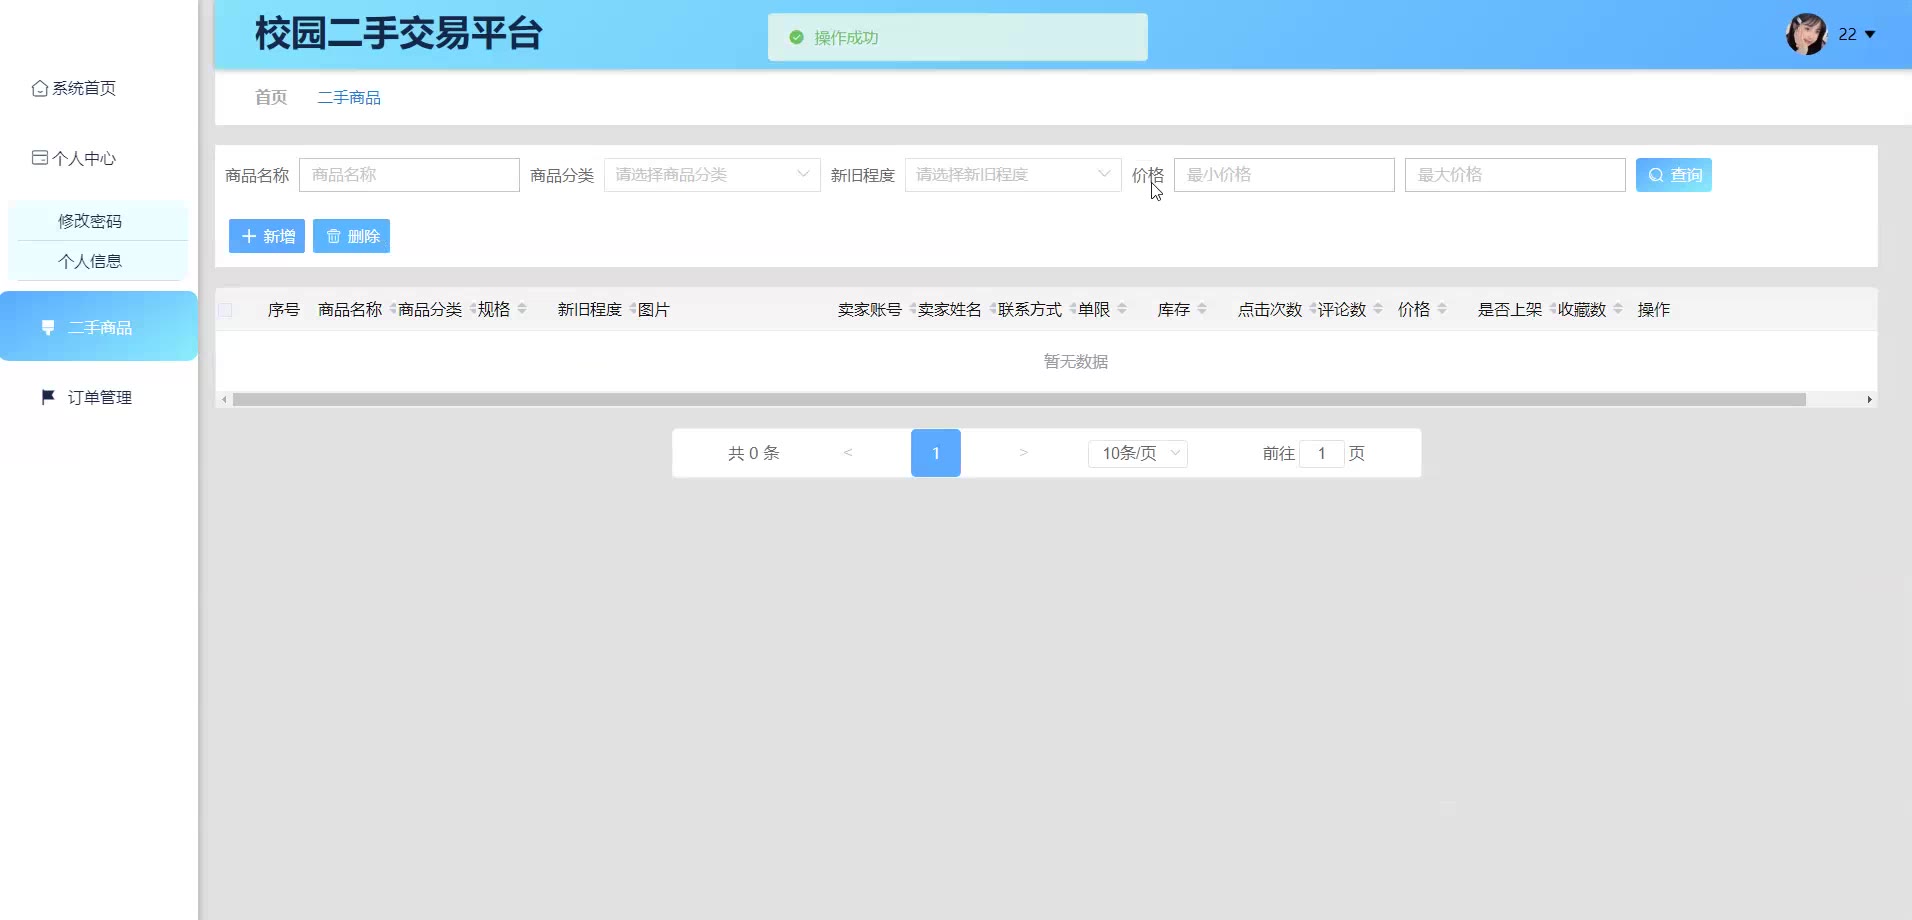Open the 新旧程度 dropdown
The image size is (1912, 920).
1012,175
